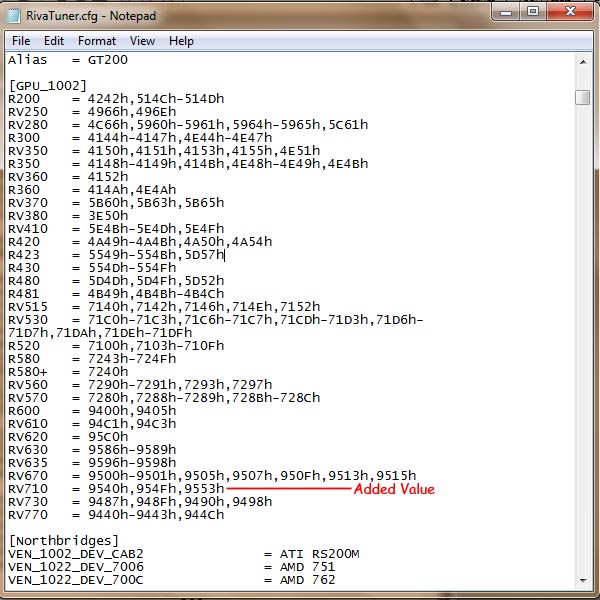Click the 'RV360 = 4152h' line
This screenshot has width=600, height=600.
68,177
